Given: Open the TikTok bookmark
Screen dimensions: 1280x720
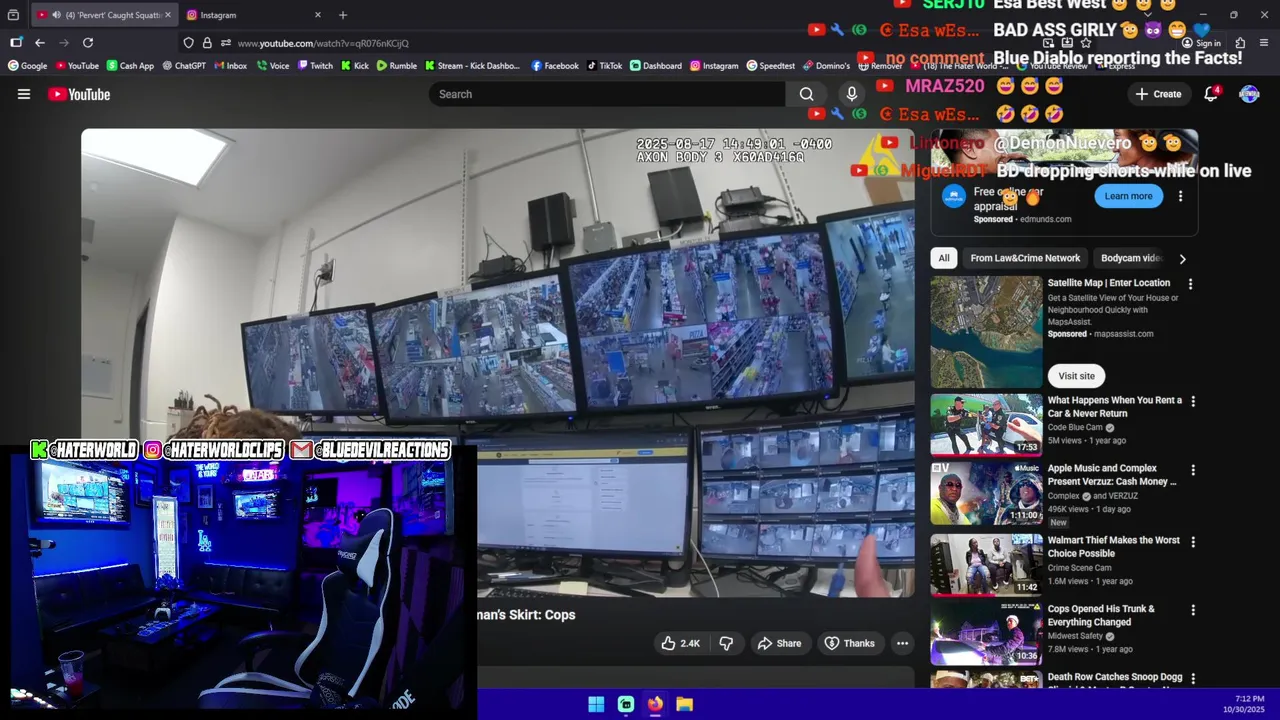Looking at the screenshot, I should coord(604,66).
